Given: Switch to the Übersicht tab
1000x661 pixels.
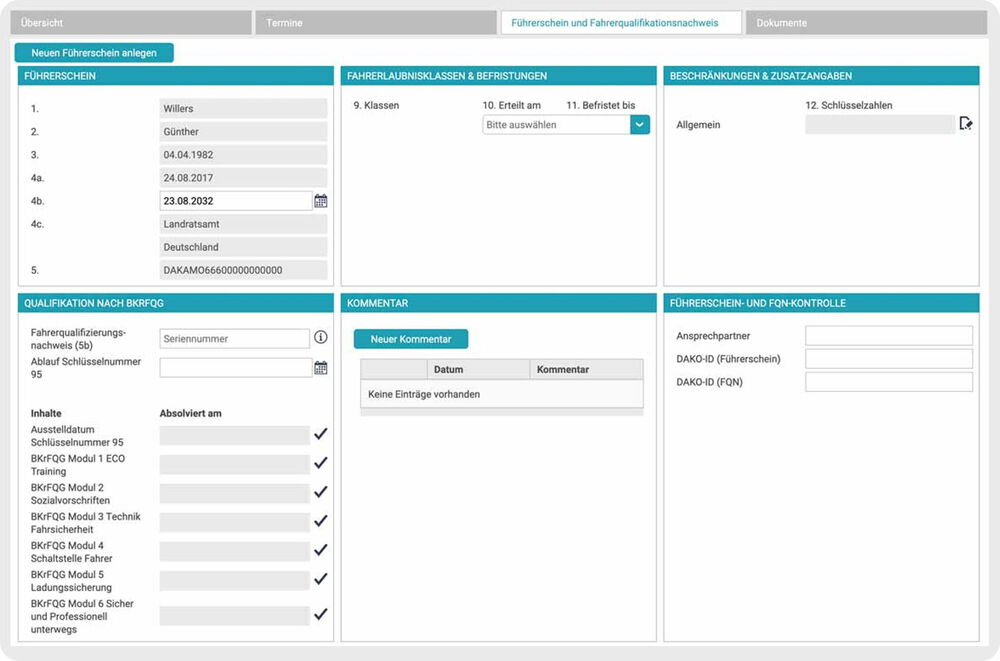Looking at the screenshot, I should point(132,23).
